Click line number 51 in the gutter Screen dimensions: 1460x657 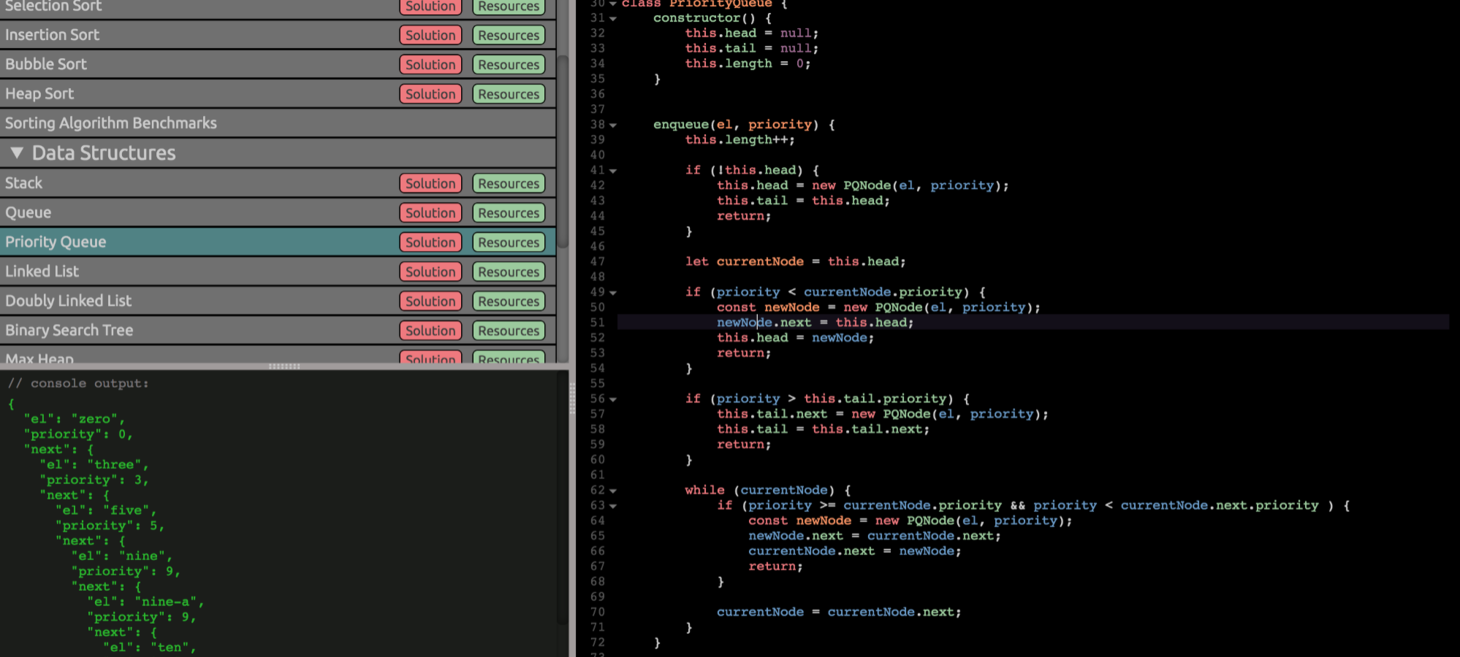coord(597,323)
